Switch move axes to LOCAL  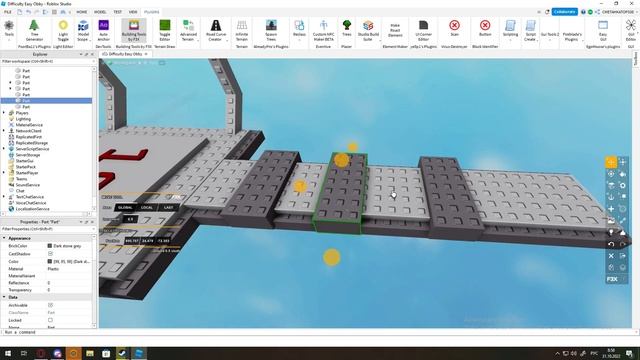tap(147, 207)
